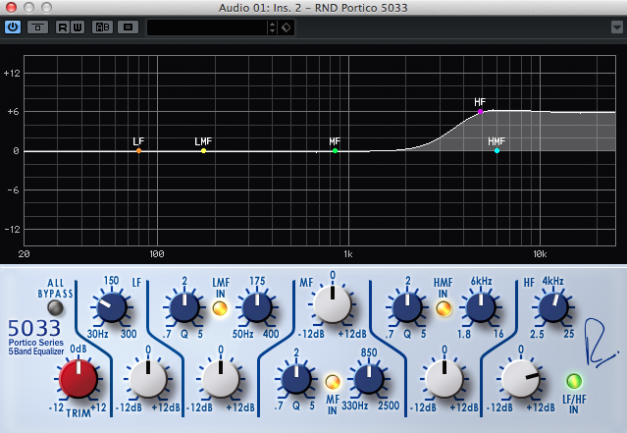
Task: Toggle the LMF IN button
Action: (220, 308)
